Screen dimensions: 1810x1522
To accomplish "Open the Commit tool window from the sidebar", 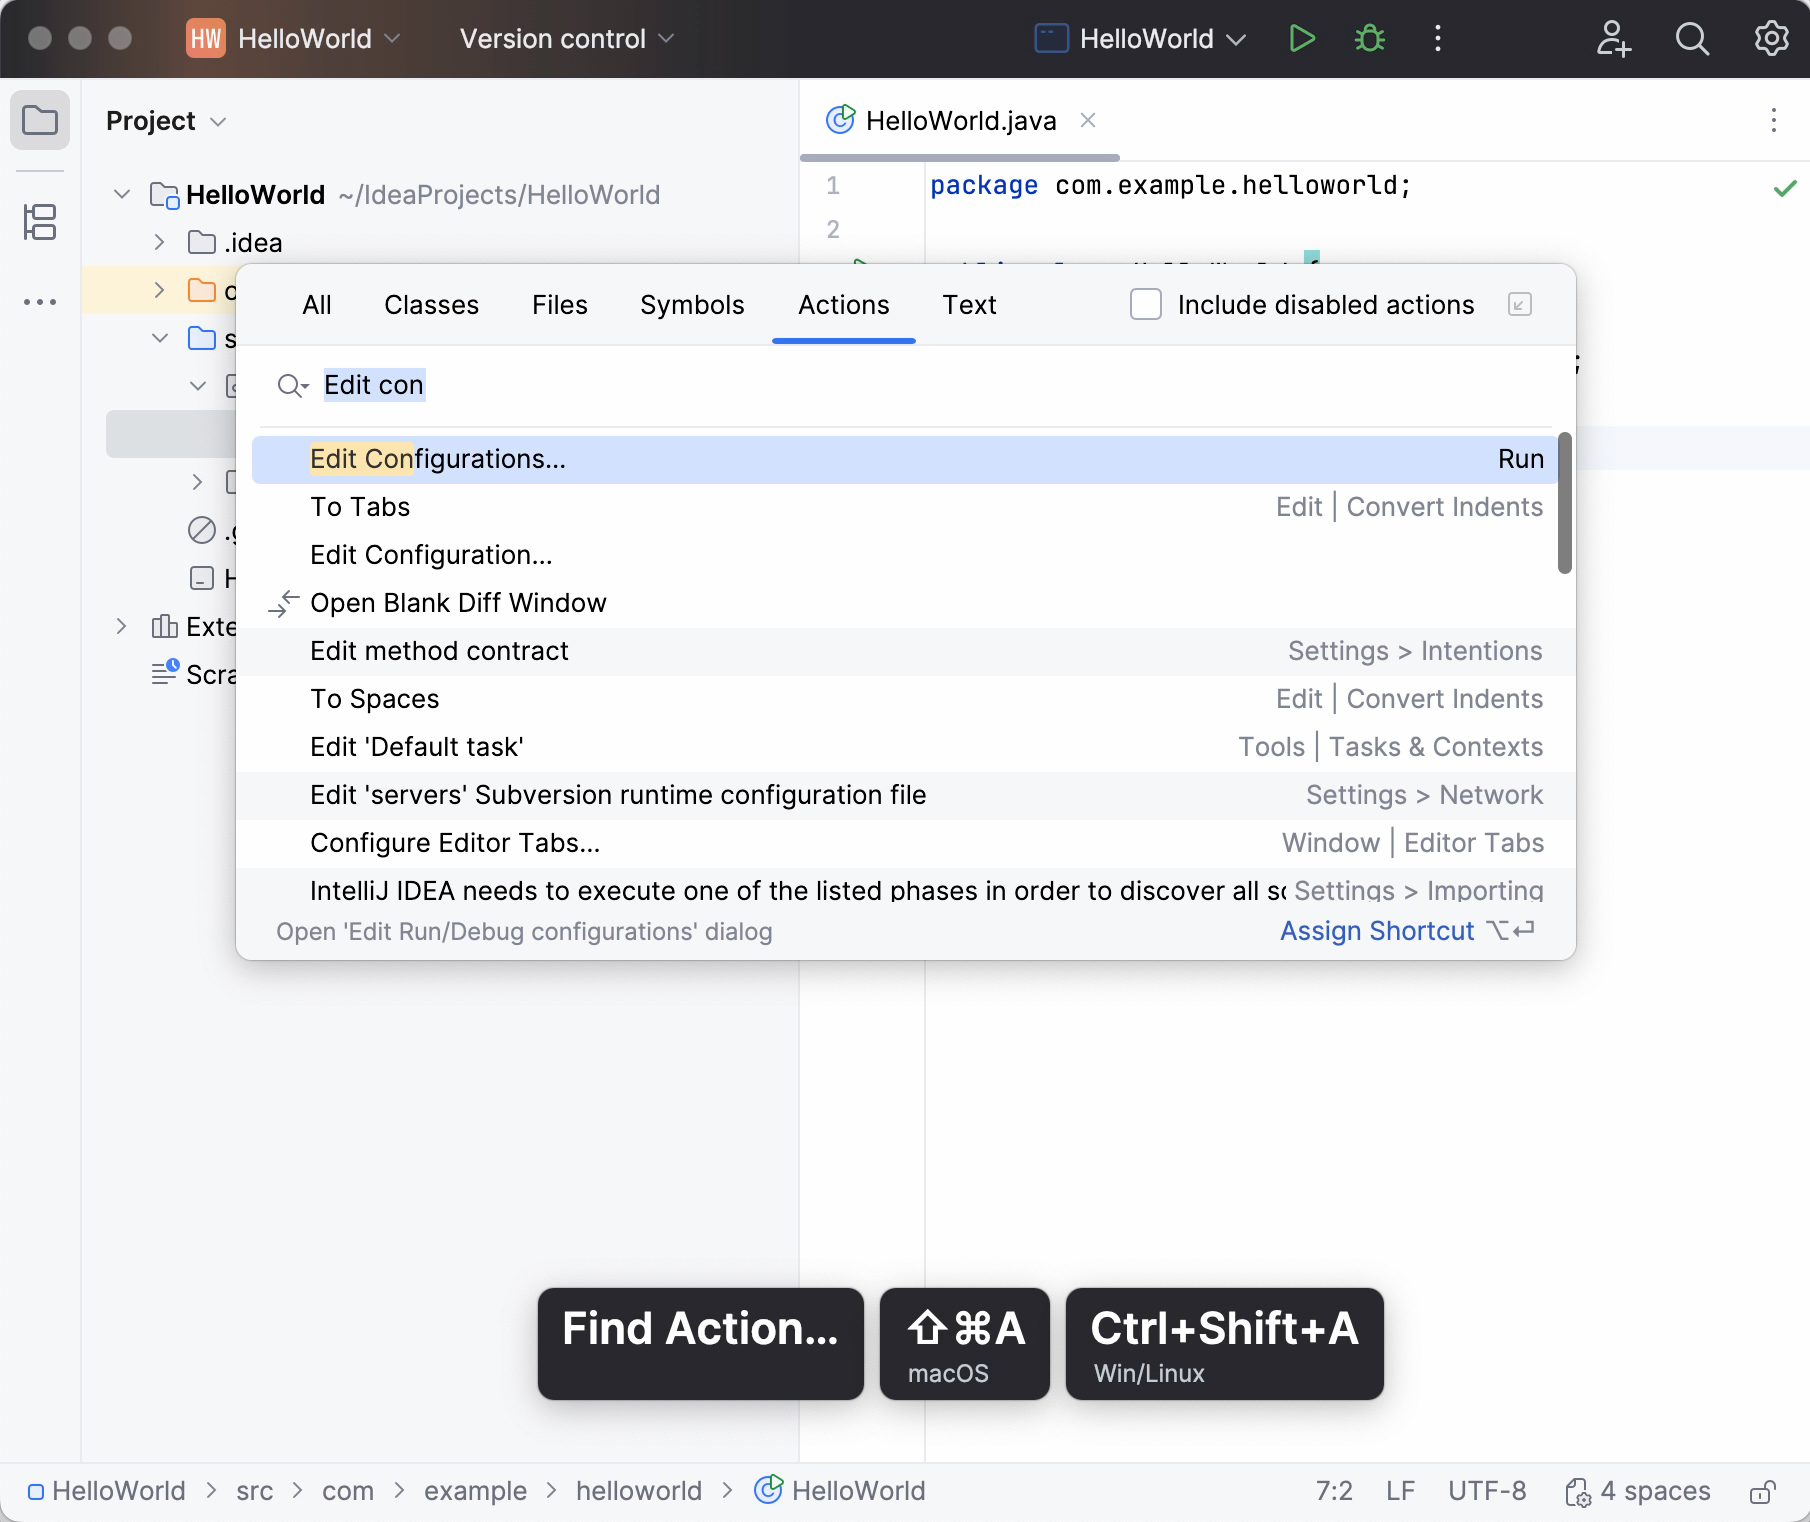I will pyautogui.click(x=40, y=222).
